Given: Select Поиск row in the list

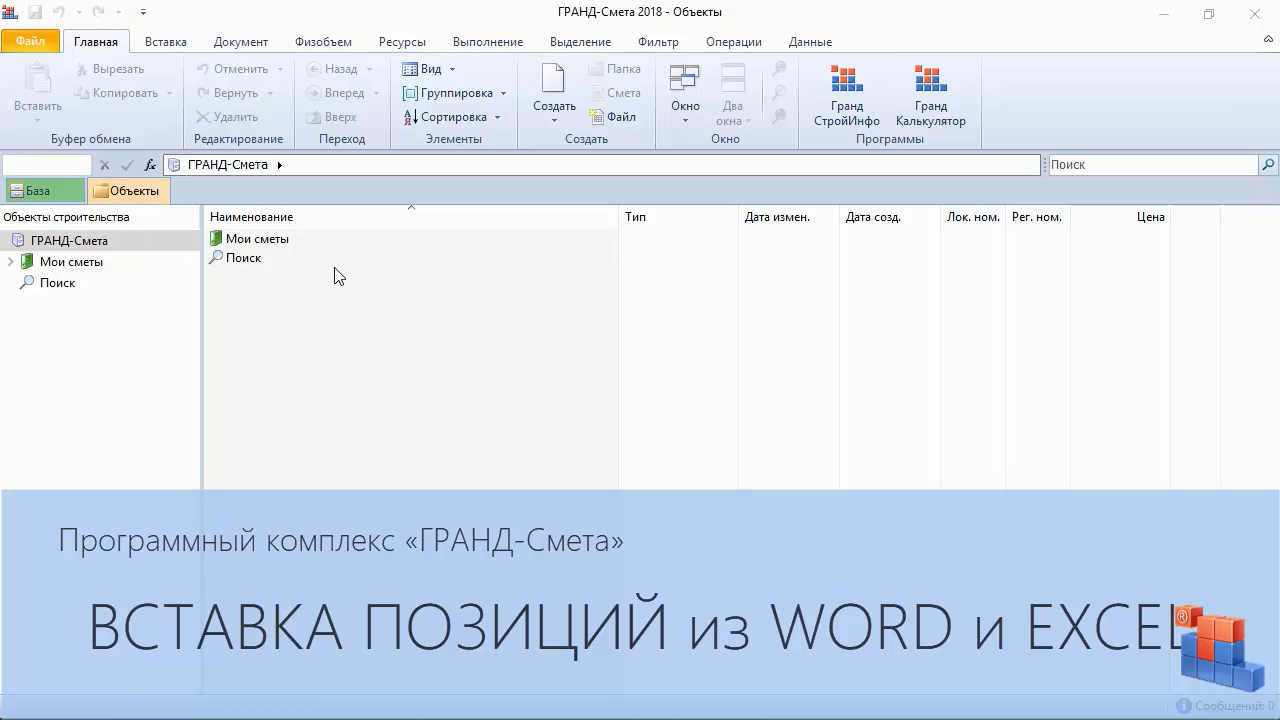Looking at the screenshot, I should coord(243,258).
